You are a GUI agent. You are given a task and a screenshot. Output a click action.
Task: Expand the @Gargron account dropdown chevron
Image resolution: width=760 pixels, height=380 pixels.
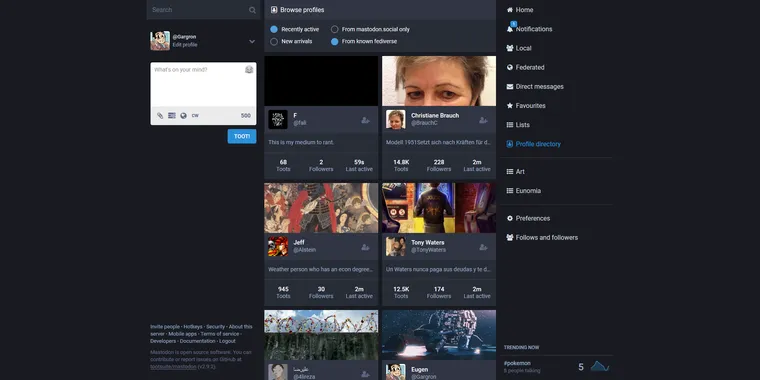click(x=252, y=41)
